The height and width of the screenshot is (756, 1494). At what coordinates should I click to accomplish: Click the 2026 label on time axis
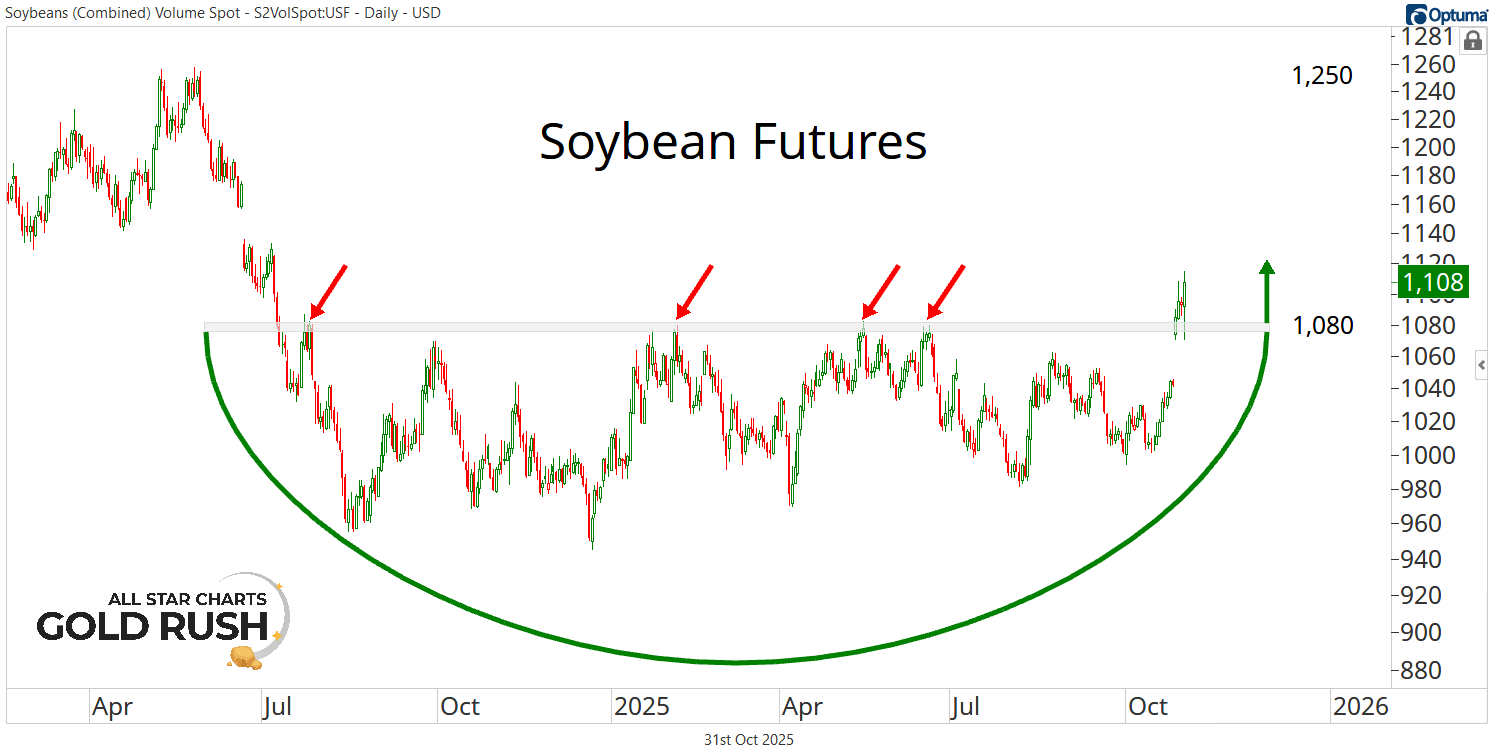(x=1361, y=707)
